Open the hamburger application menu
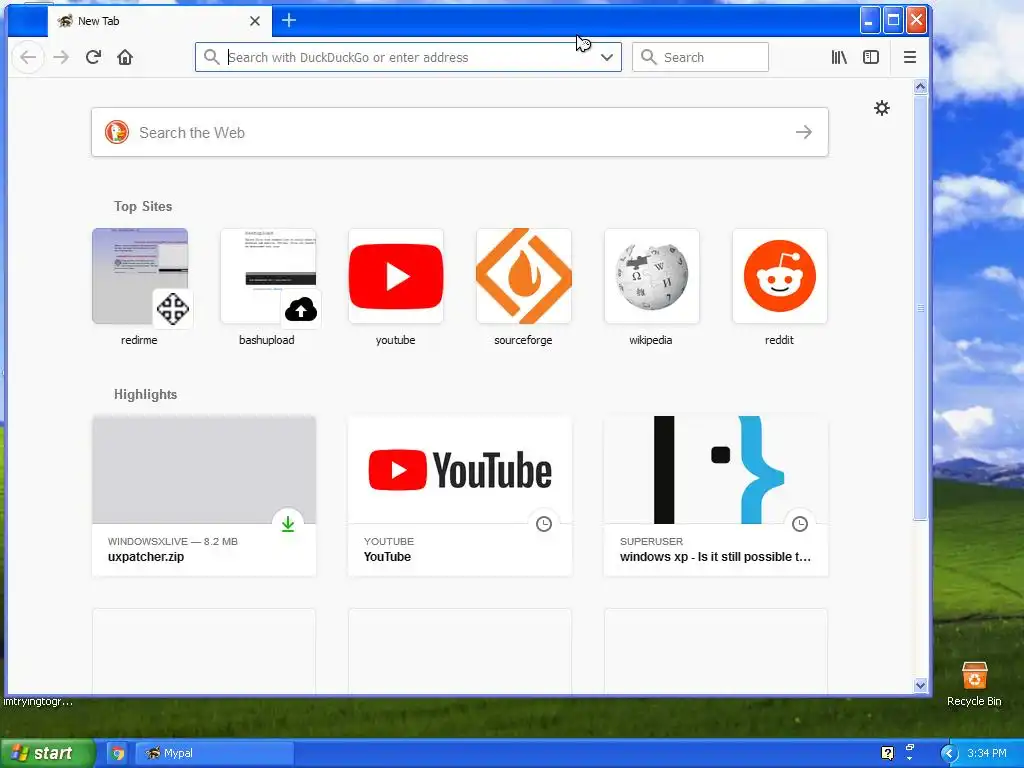 pyautogui.click(x=910, y=57)
